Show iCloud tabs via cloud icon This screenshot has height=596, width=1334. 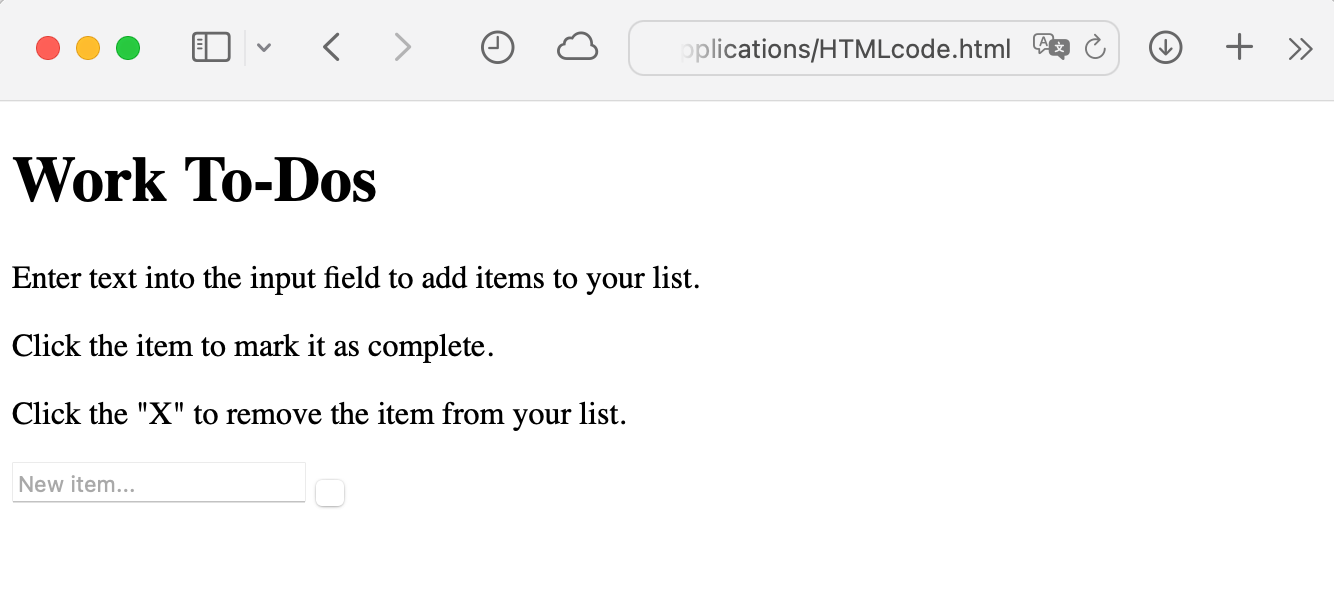point(577,47)
